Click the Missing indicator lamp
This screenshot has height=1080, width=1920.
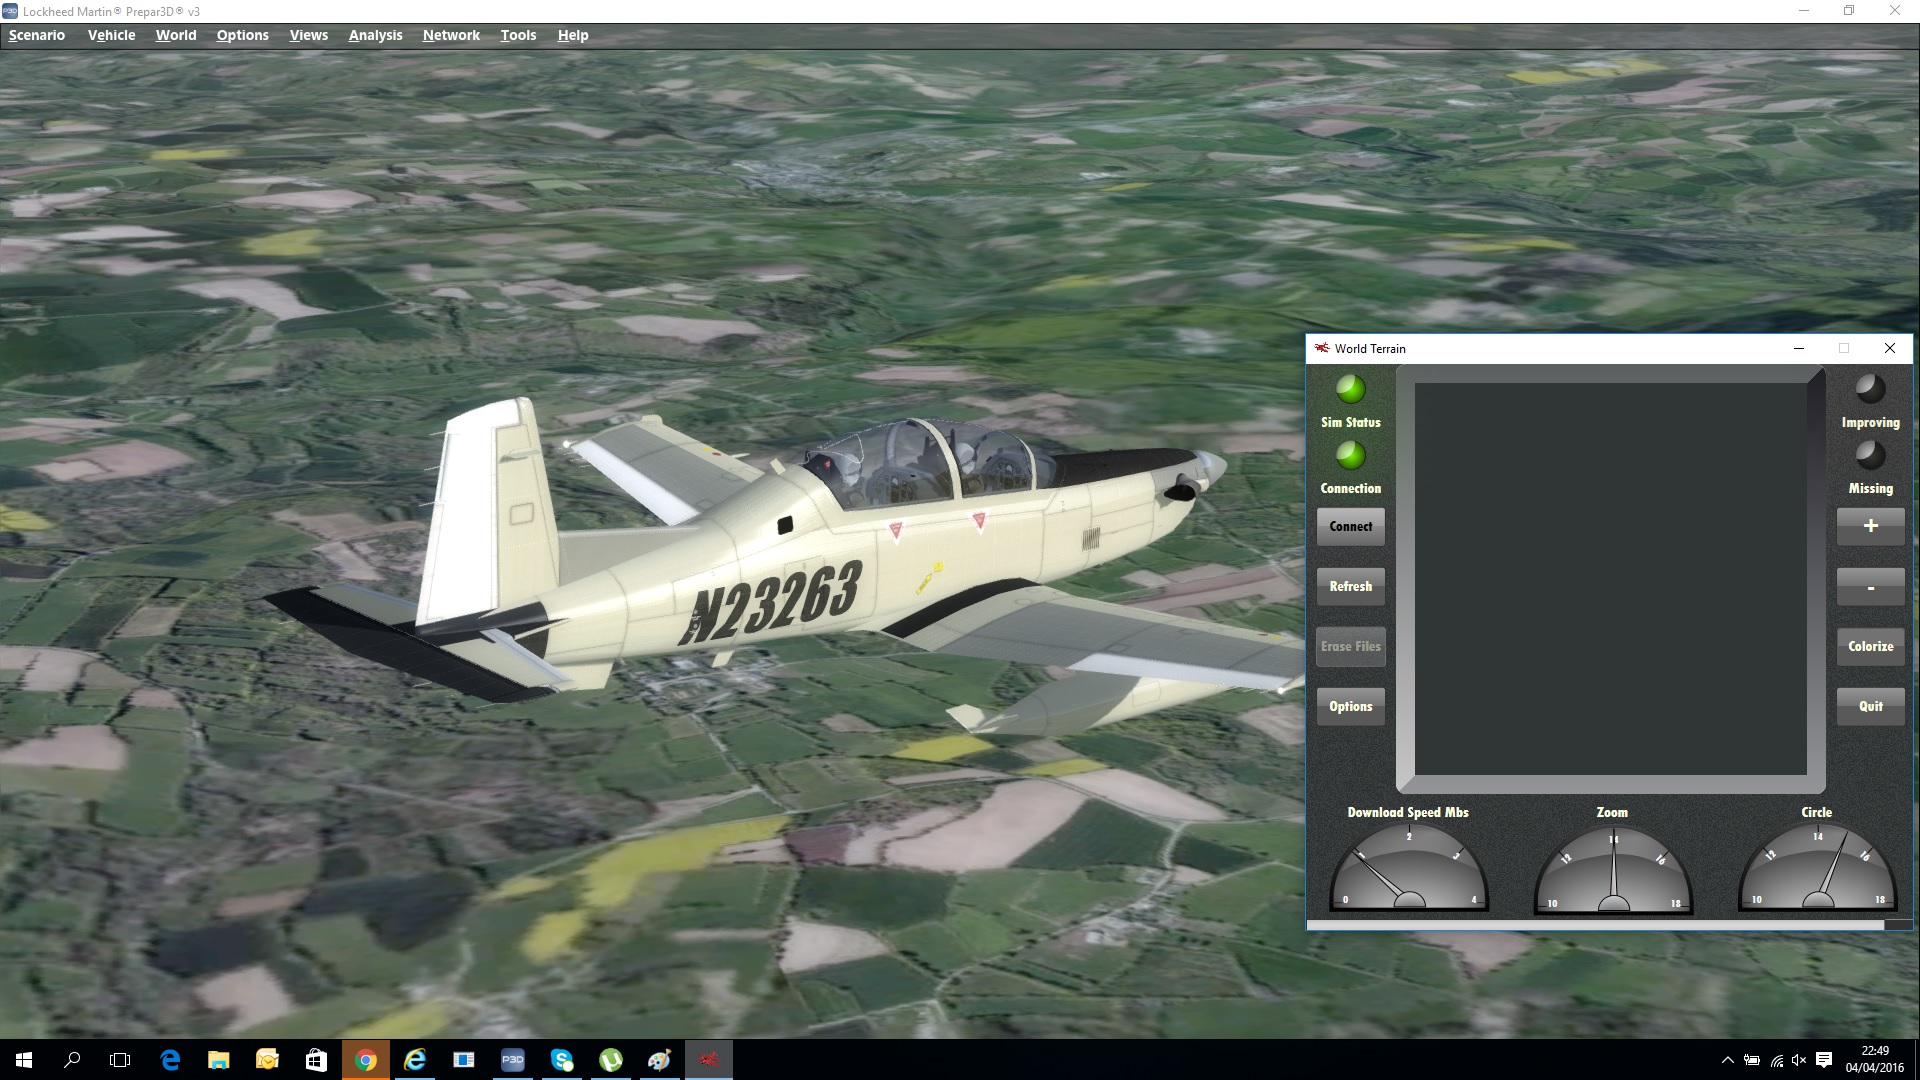(1870, 455)
